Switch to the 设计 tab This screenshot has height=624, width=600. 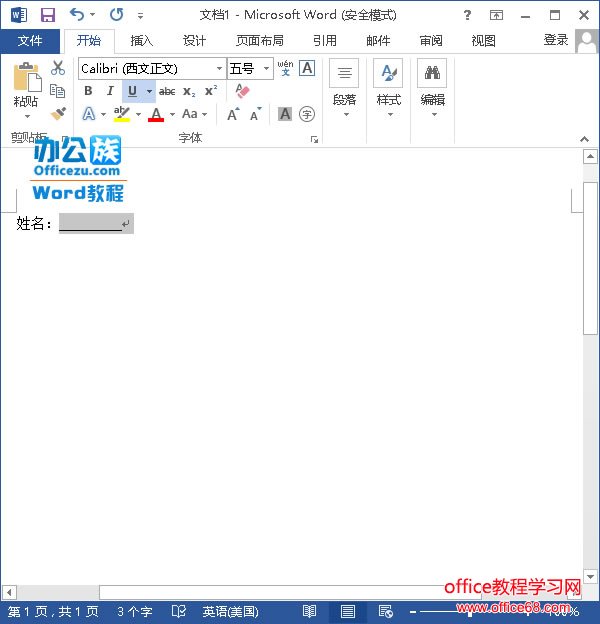click(x=194, y=41)
